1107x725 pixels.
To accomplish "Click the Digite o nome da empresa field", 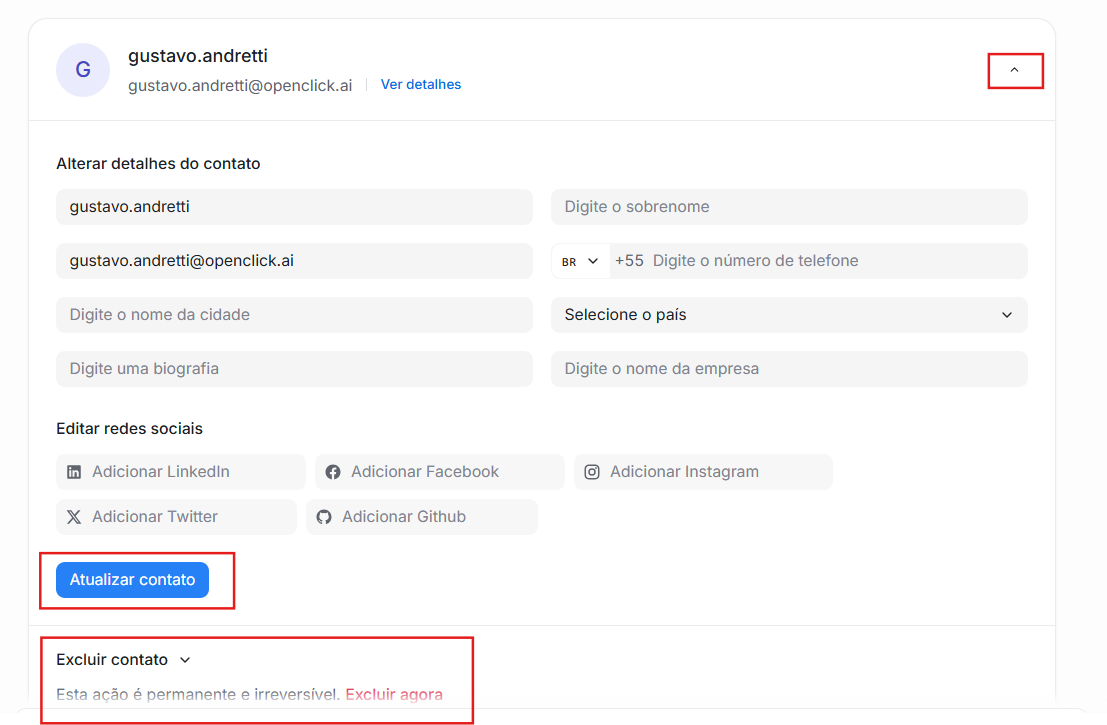I will click(788, 369).
